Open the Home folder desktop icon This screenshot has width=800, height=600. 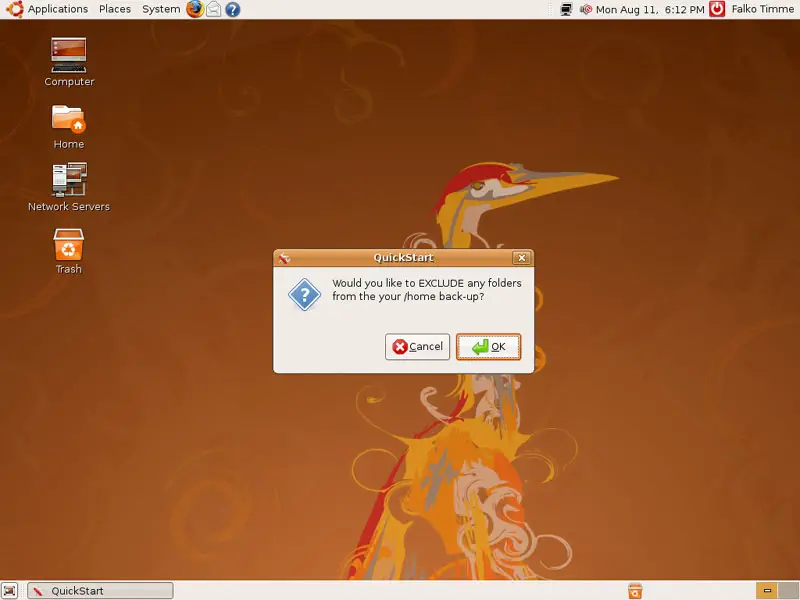[x=69, y=127]
